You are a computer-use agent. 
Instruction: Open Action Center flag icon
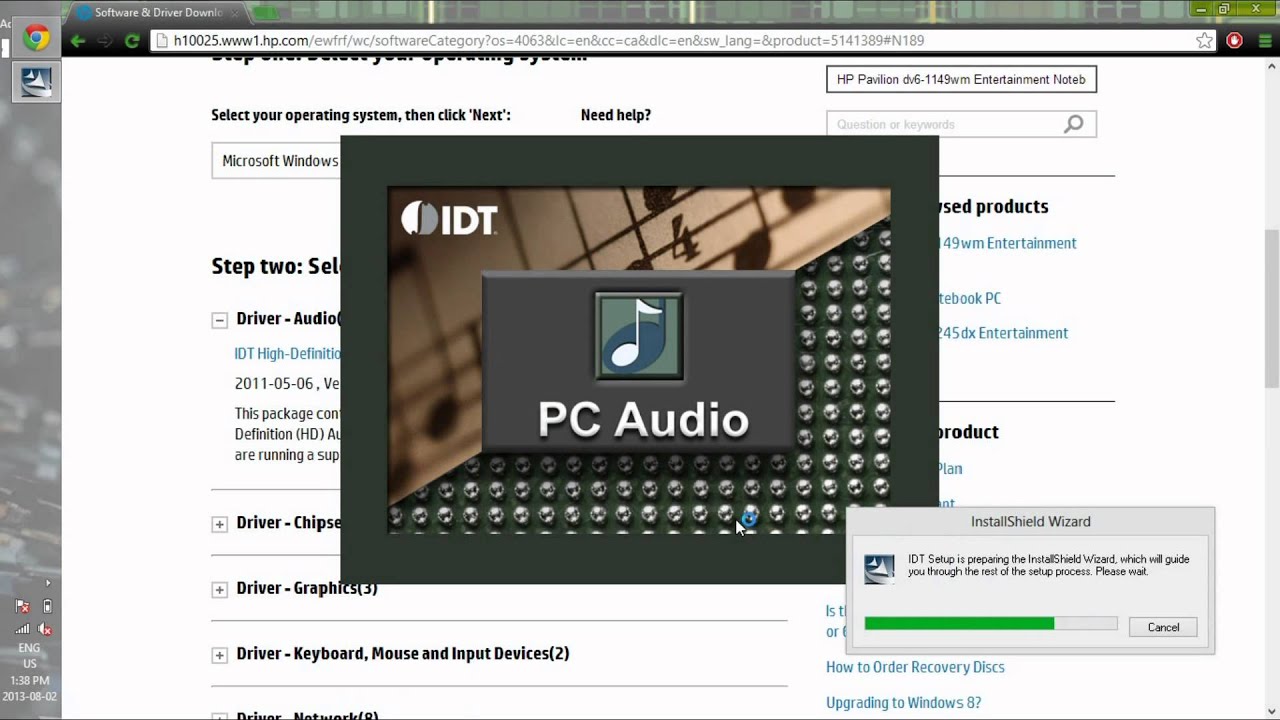click(x=22, y=606)
